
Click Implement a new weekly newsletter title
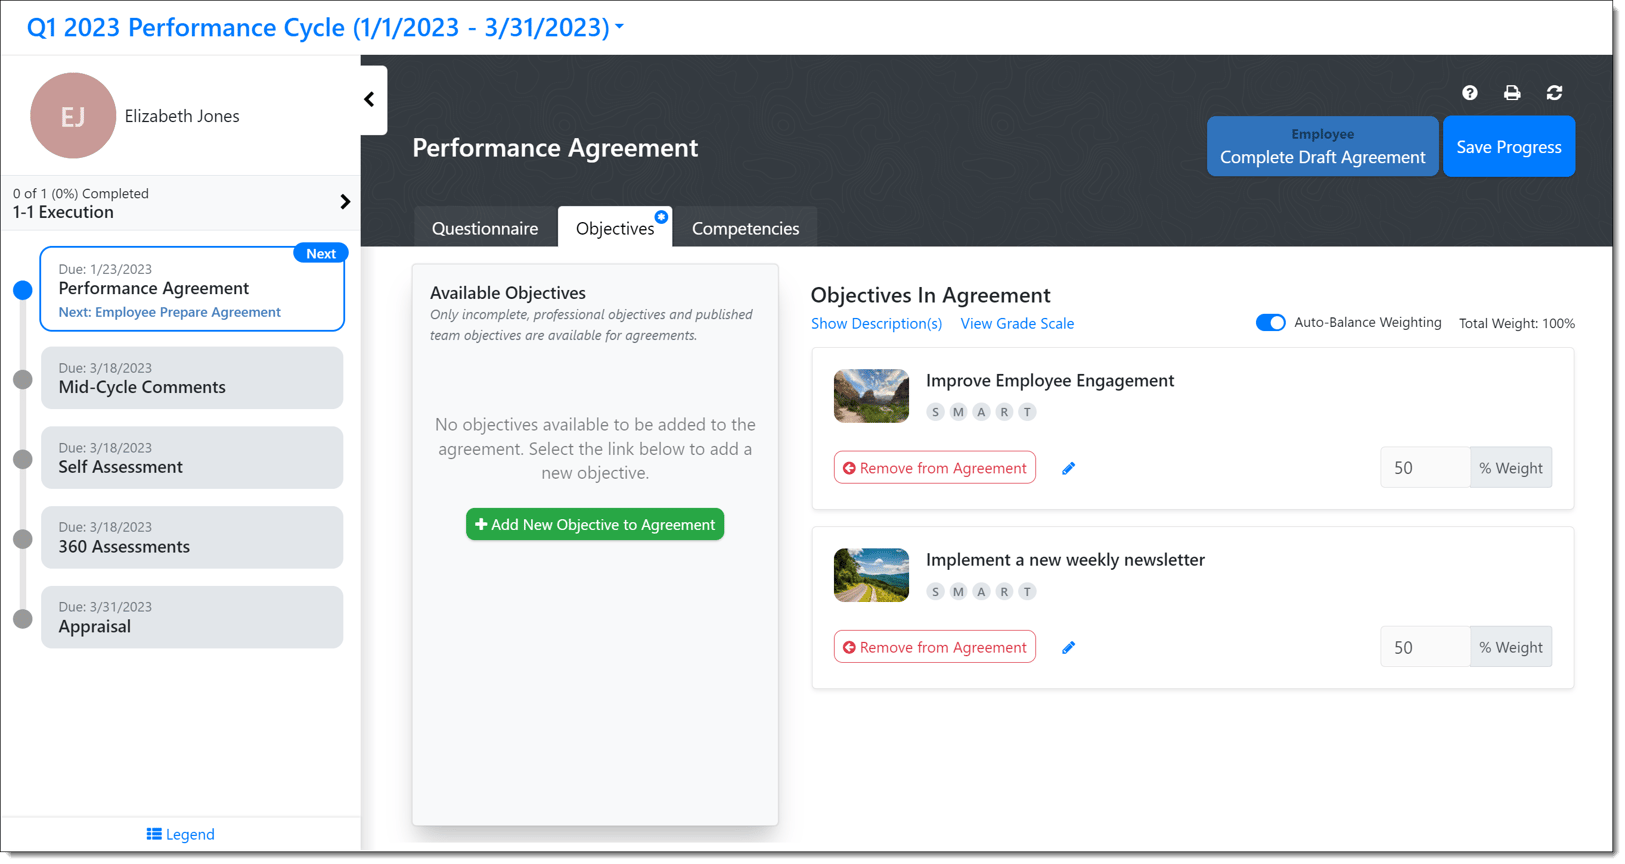tap(1065, 560)
